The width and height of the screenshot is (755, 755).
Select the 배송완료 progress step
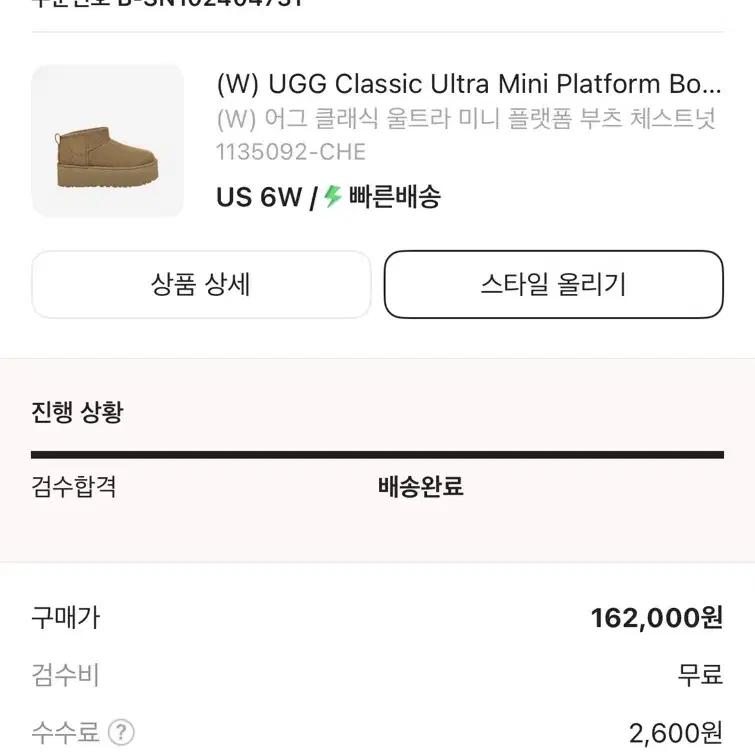point(420,486)
